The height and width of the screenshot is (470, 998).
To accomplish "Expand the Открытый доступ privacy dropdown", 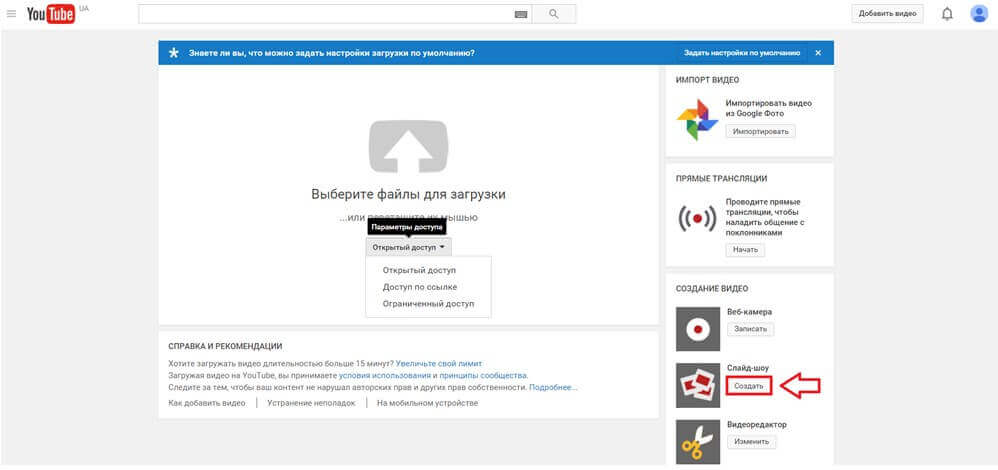I will pos(408,246).
